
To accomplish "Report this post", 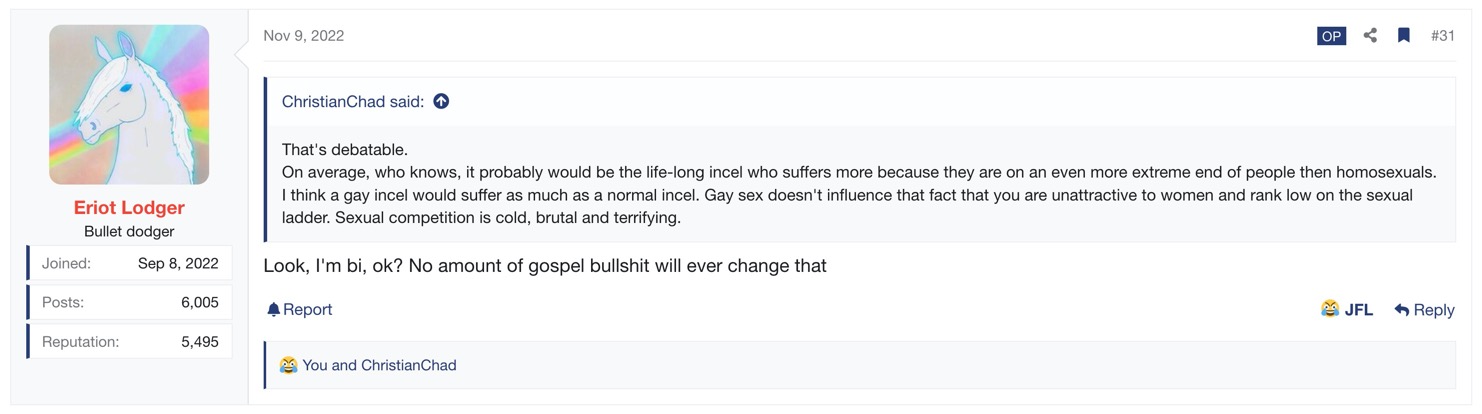I will 299,310.
